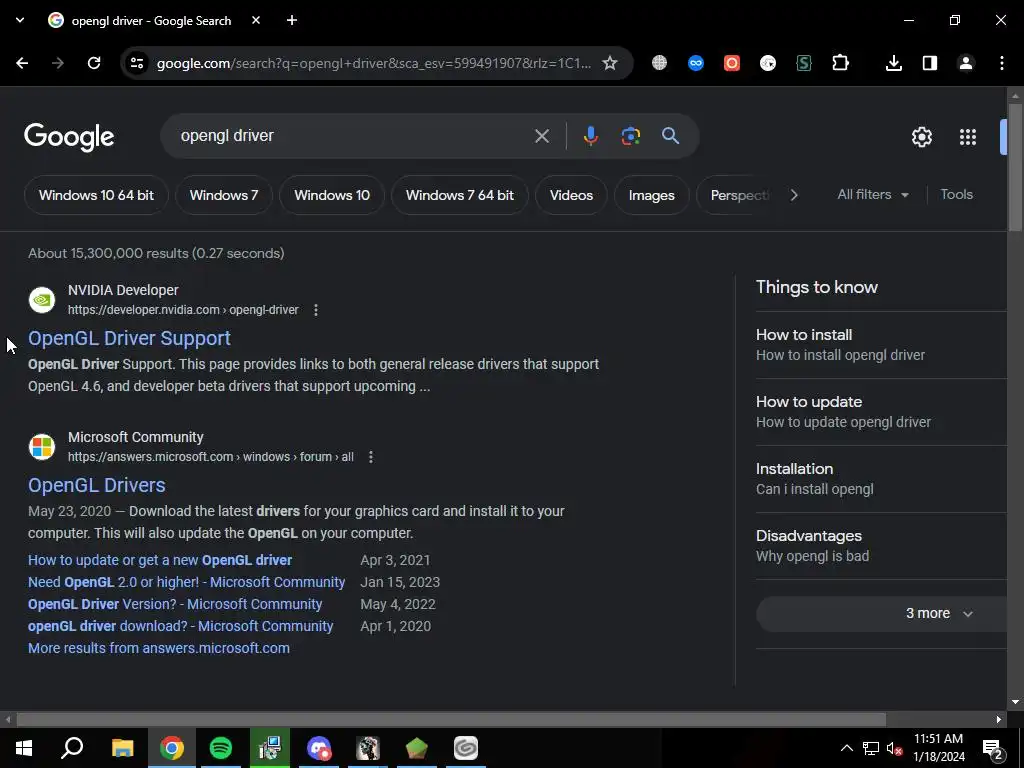
Task: Open Google apps grid
Action: pyautogui.click(x=968, y=136)
